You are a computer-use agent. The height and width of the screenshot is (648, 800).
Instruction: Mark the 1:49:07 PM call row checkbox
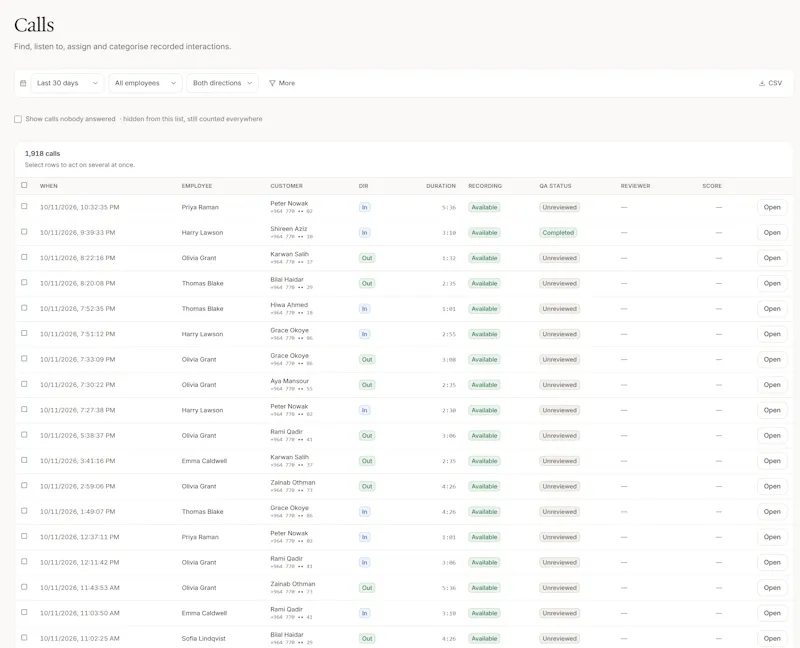24,511
